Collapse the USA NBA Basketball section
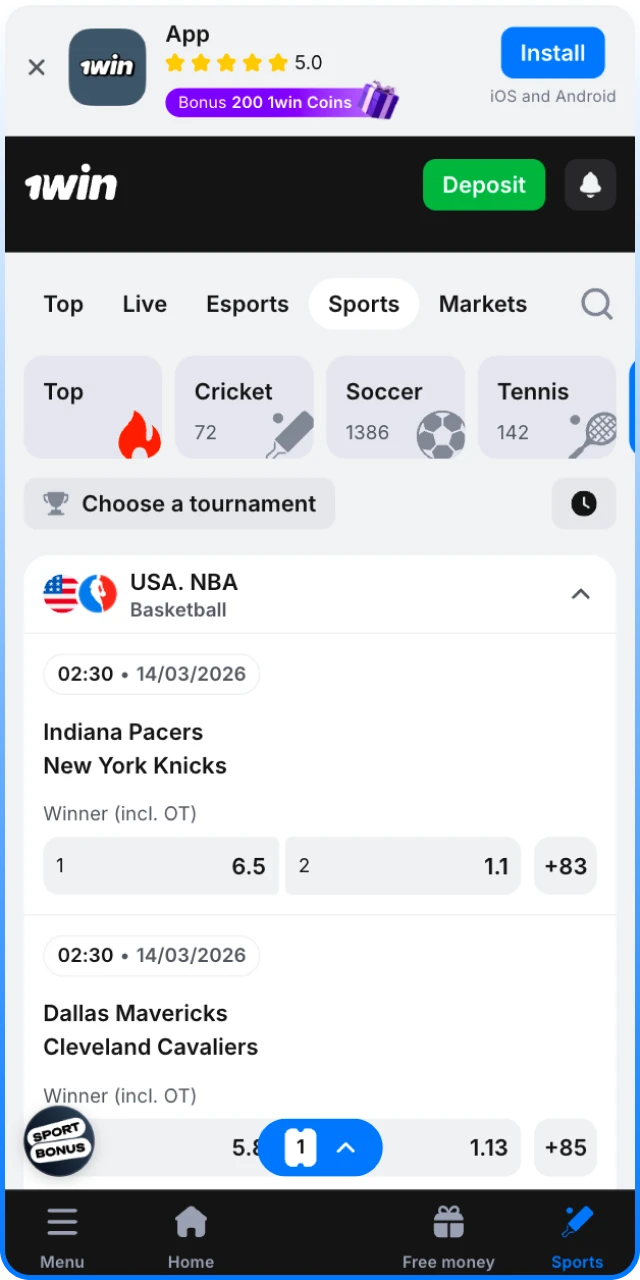The width and height of the screenshot is (640, 1280). coord(580,594)
